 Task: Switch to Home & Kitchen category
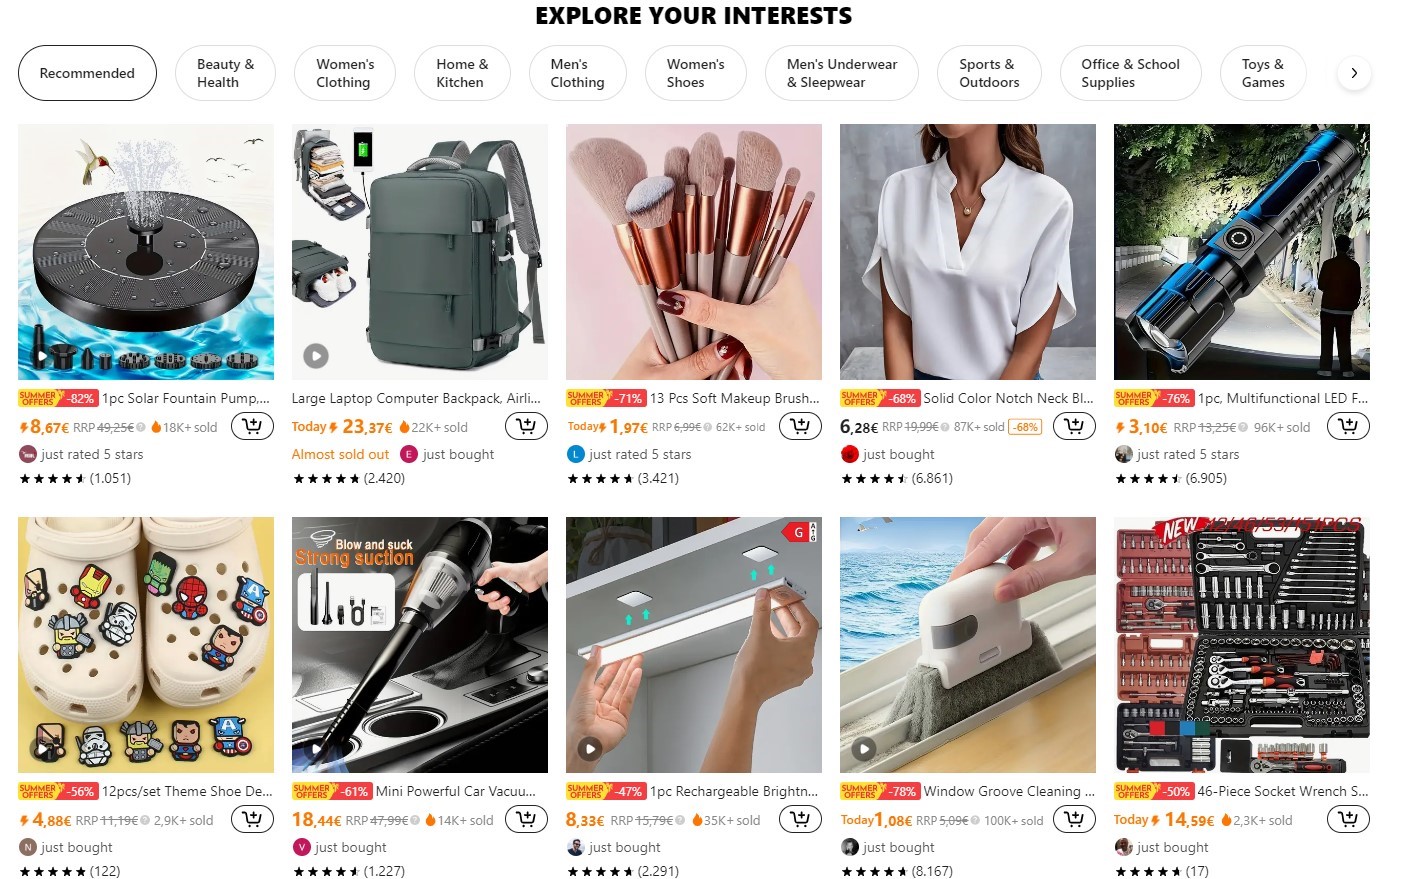(x=462, y=73)
